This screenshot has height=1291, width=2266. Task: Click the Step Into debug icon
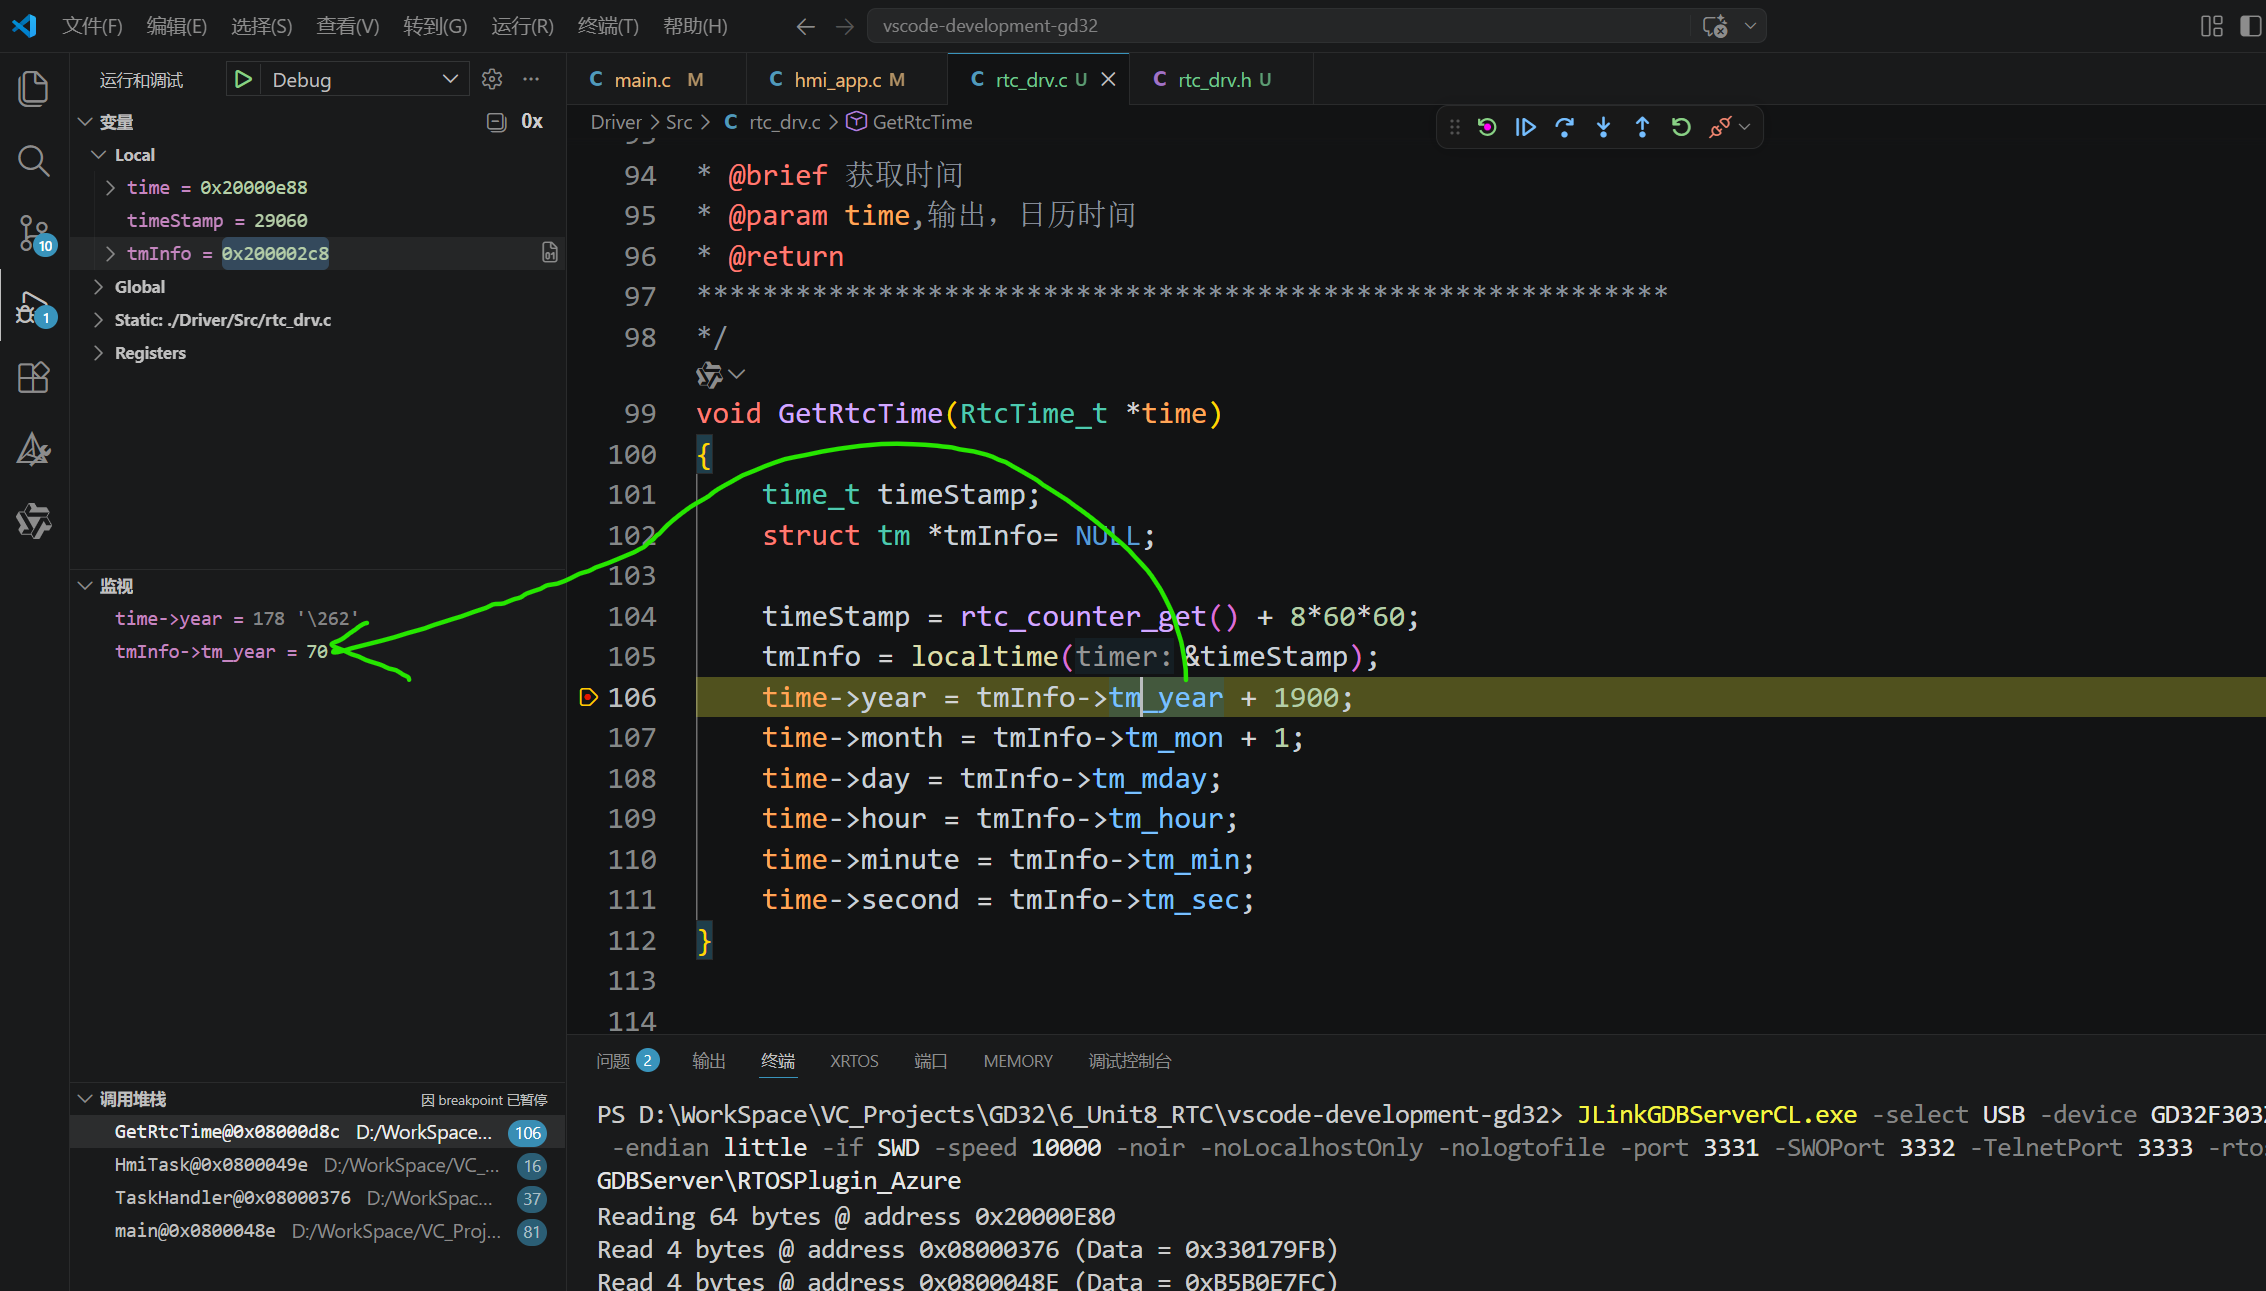1603,127
